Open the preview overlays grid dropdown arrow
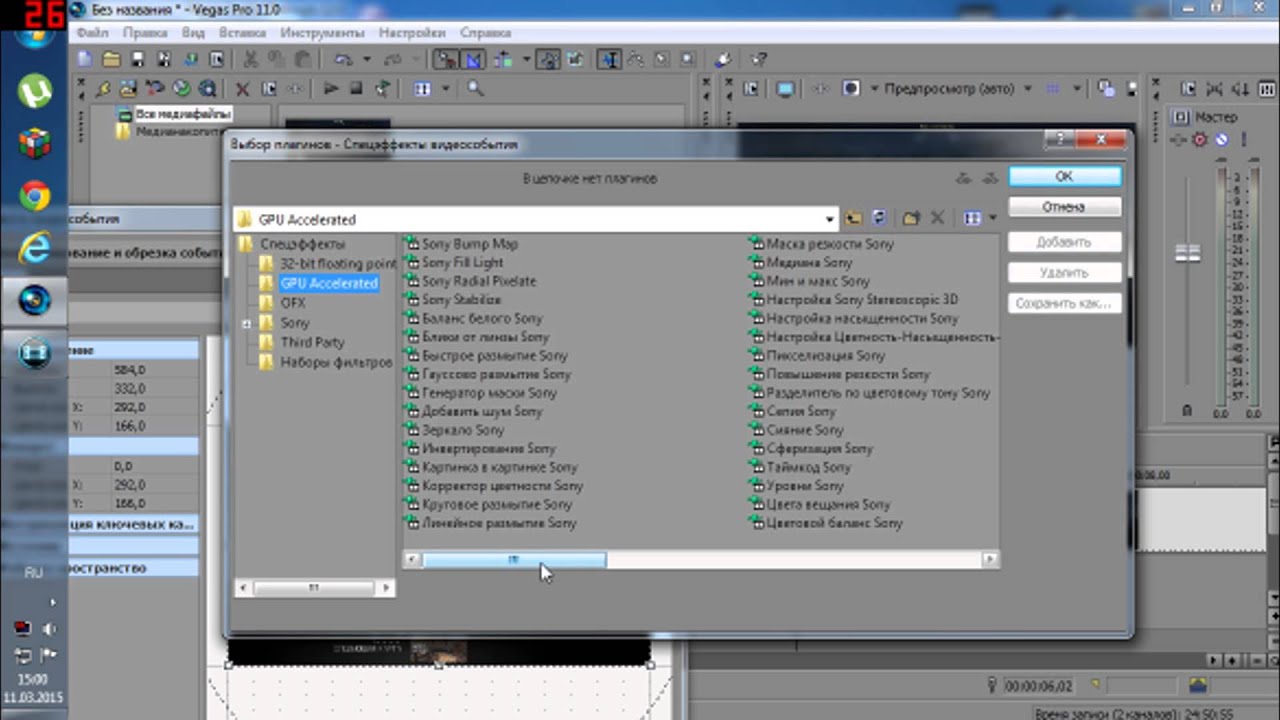1280x720 pixels. (1076, 89)
